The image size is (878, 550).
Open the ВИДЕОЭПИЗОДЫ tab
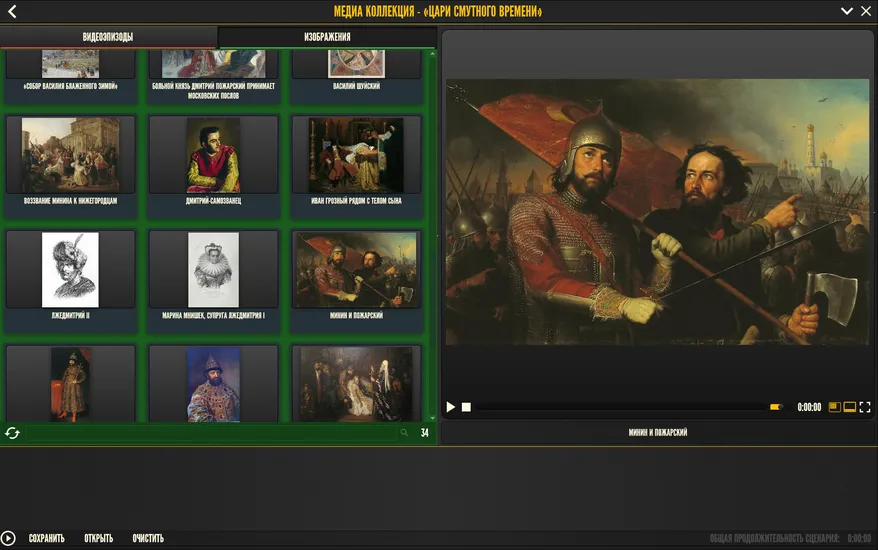(x=108, y=37)
